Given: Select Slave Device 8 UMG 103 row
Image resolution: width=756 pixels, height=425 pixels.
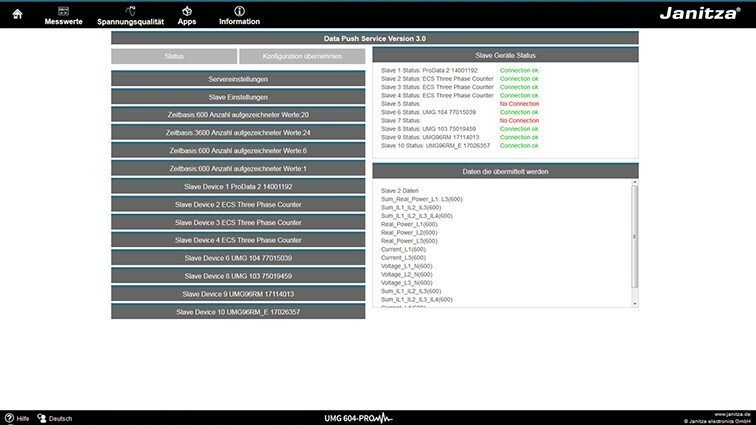Looking at the screenshot, I should (x=238, y=276).
